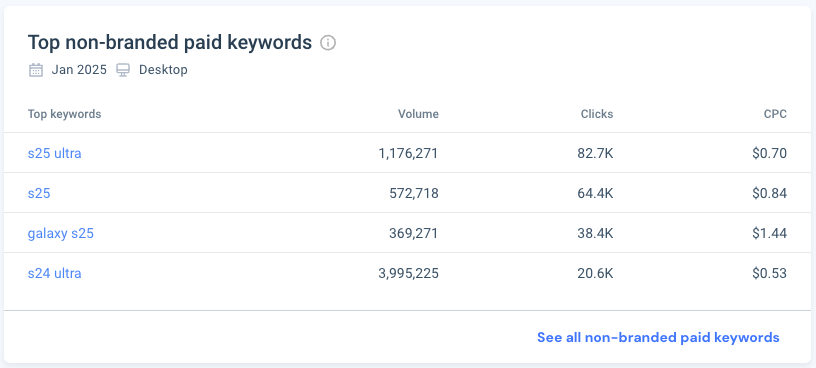The image size is (816, 368).
Task: Click the clicks value 64.4K
Action: (595, 194)
